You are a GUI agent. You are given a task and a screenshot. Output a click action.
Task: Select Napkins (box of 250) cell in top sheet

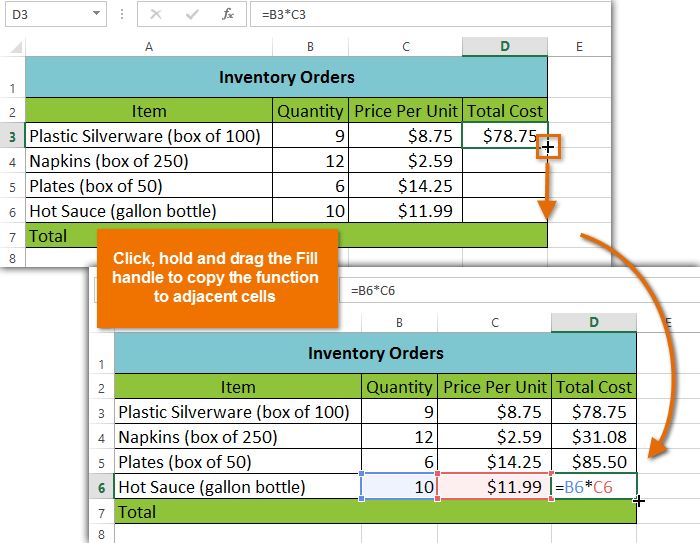tap(149, 161)
